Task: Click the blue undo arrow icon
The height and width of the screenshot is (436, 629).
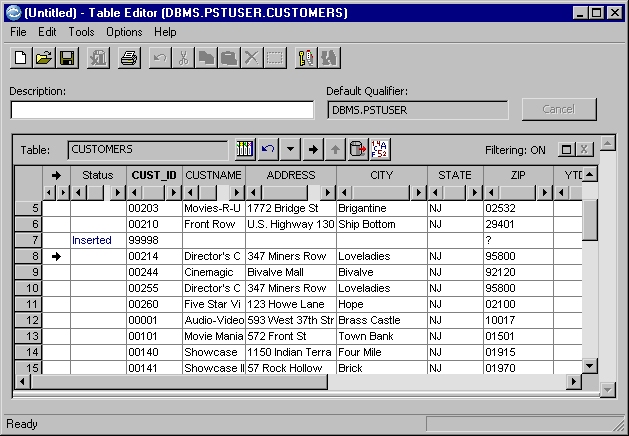Action: pyautogui.click(x=267, y=150)
